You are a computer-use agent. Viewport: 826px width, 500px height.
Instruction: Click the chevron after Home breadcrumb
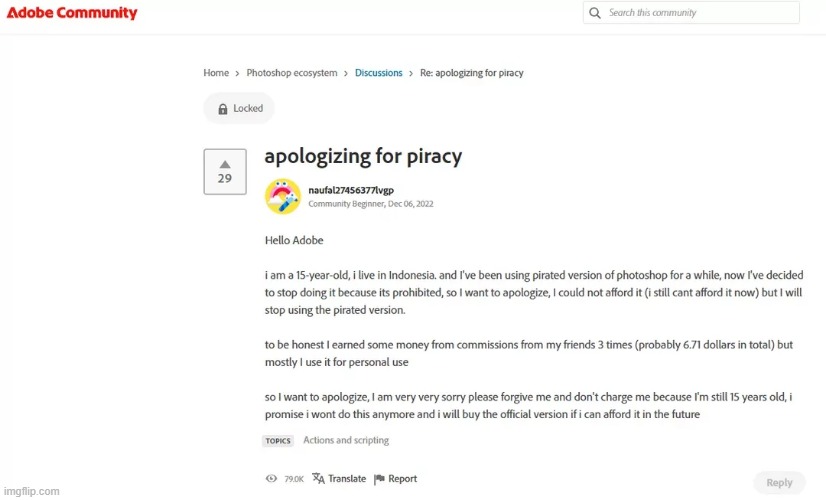[238, 73]
